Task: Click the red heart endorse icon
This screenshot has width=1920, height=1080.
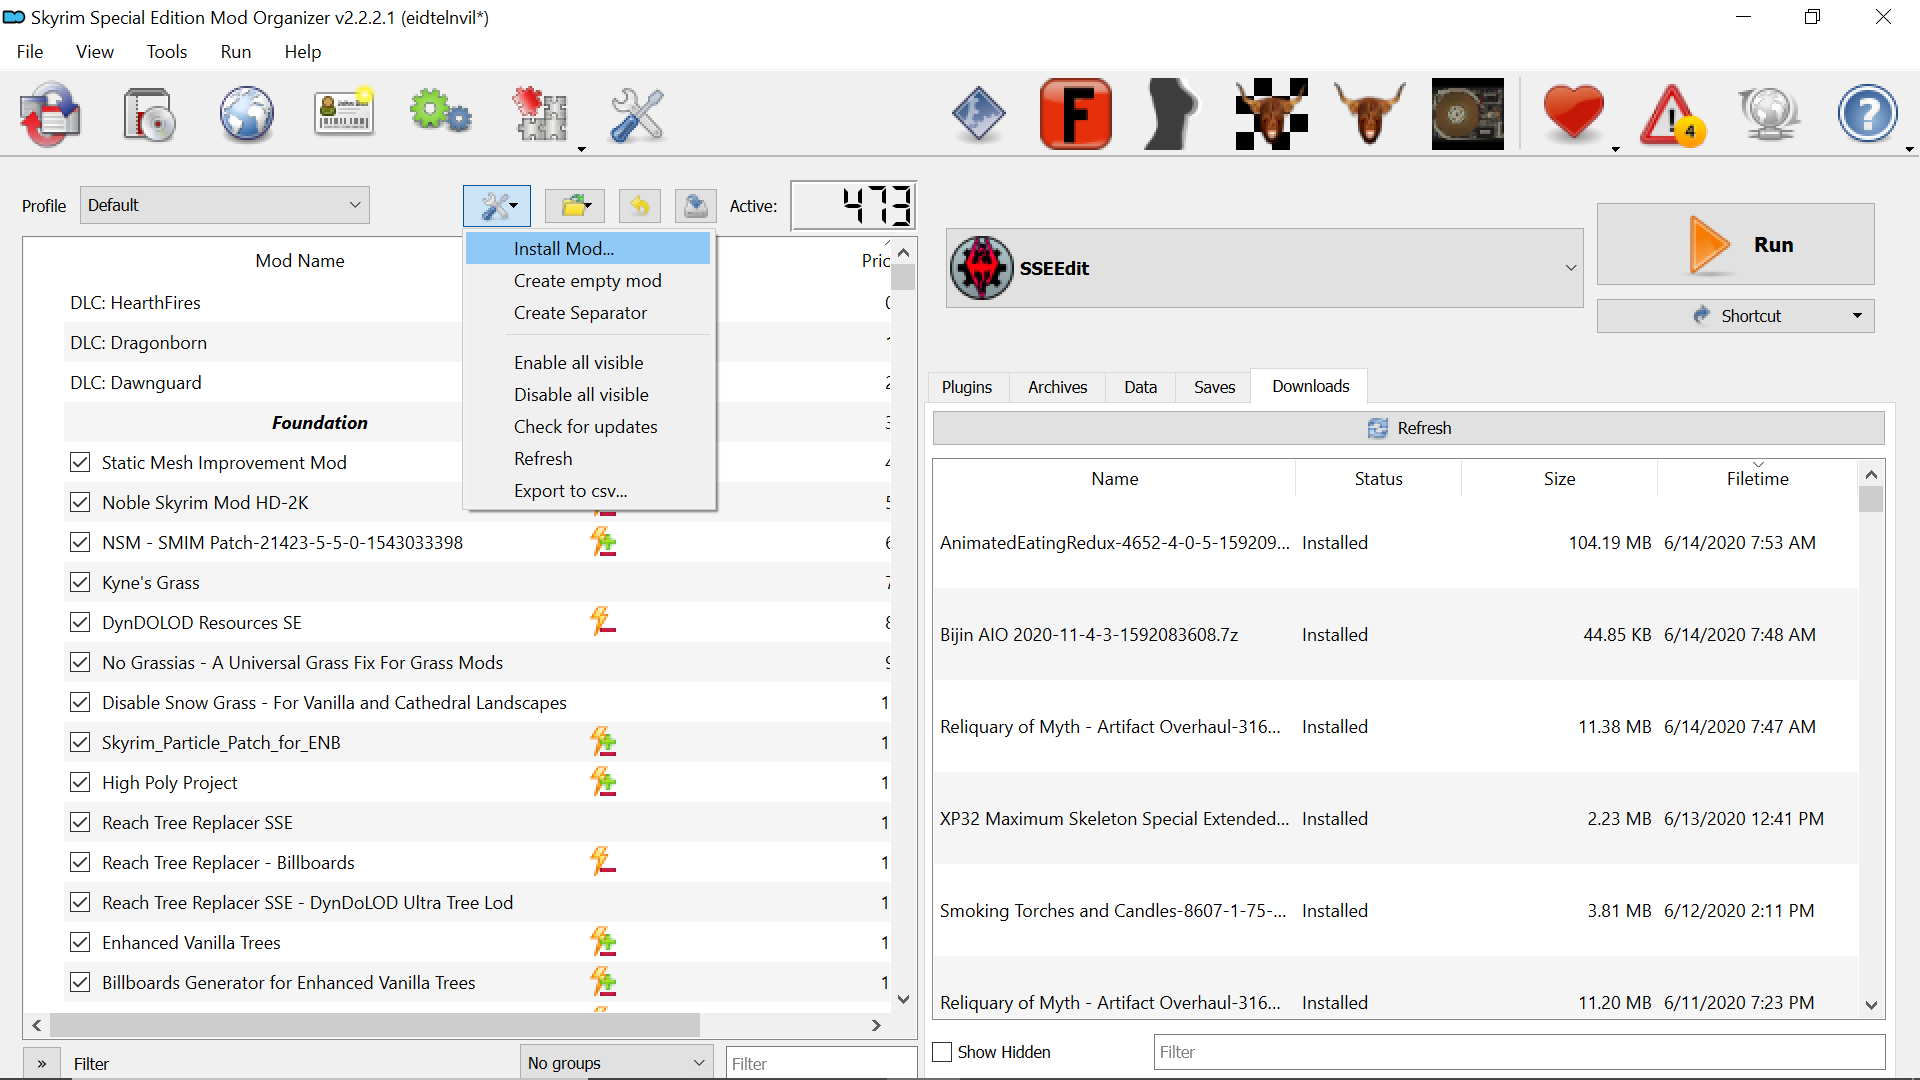Action: (x=1574, y=113)
